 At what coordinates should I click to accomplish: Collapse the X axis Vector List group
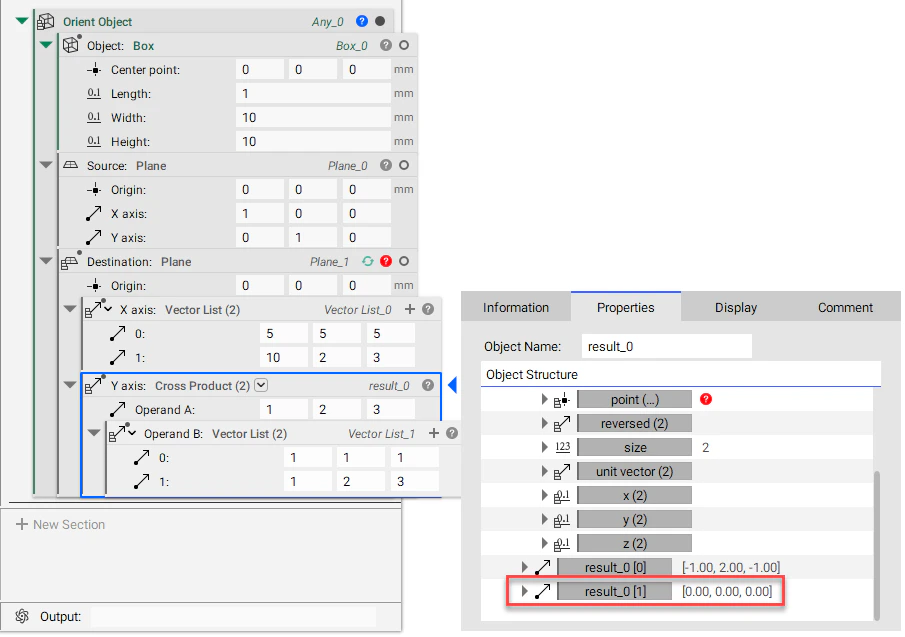coord(70,309)
